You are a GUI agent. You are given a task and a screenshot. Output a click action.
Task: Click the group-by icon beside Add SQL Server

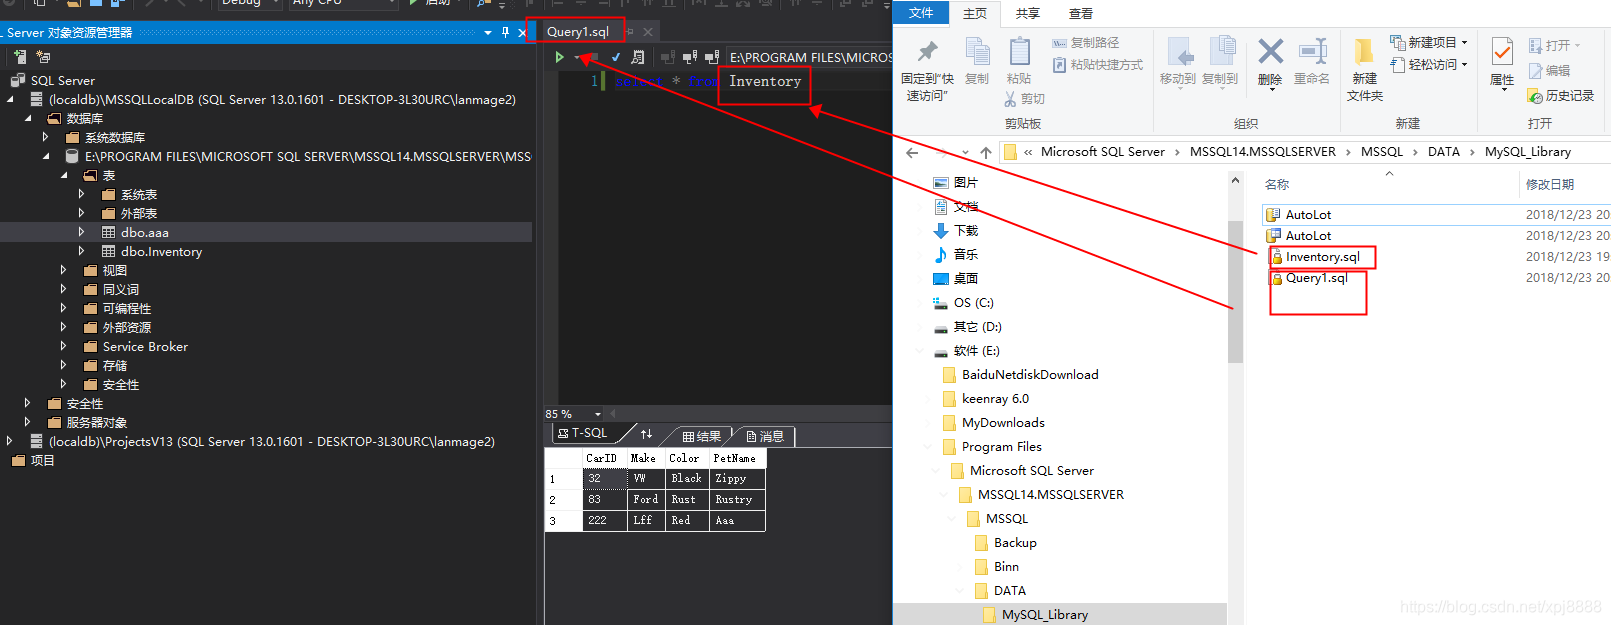point(43,57)
